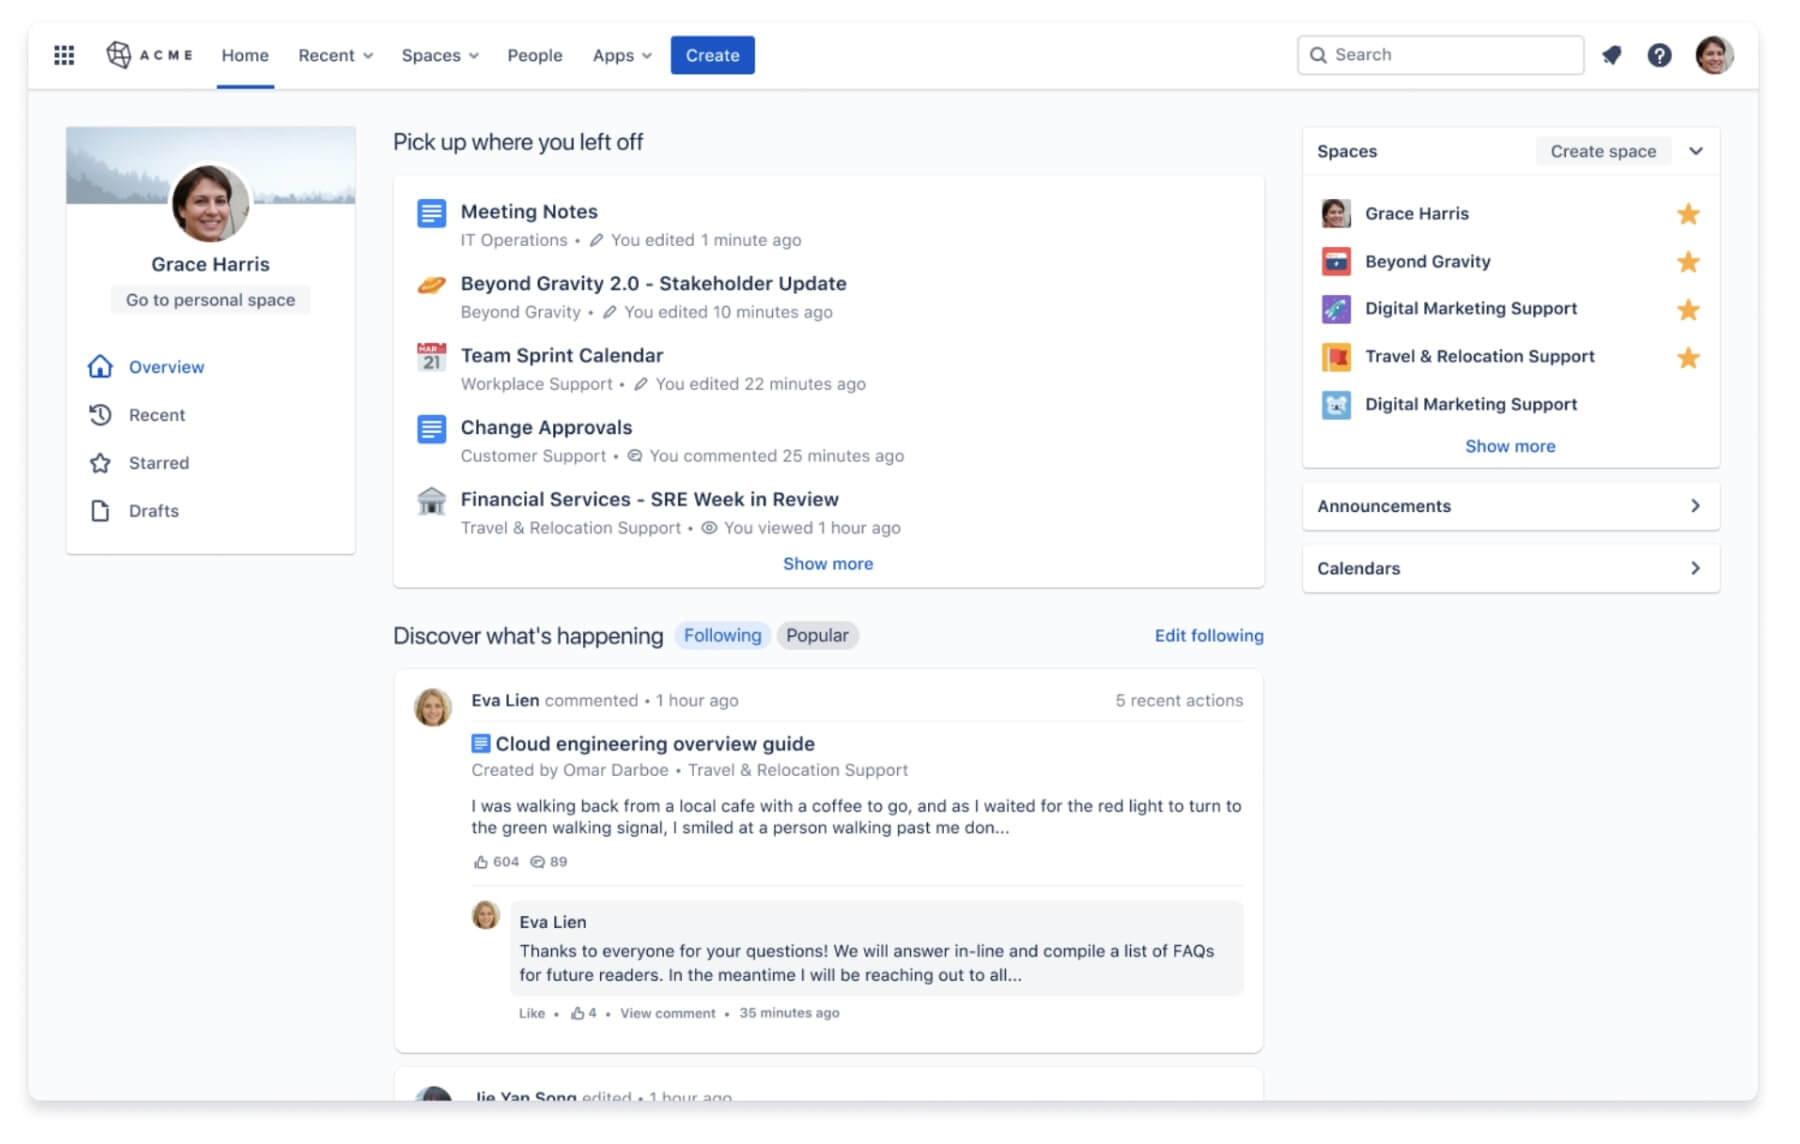Viewport: 1800px width, 1144px height.
Task: Open the Beyond Gravity space icon
Action: [1335, 261]
